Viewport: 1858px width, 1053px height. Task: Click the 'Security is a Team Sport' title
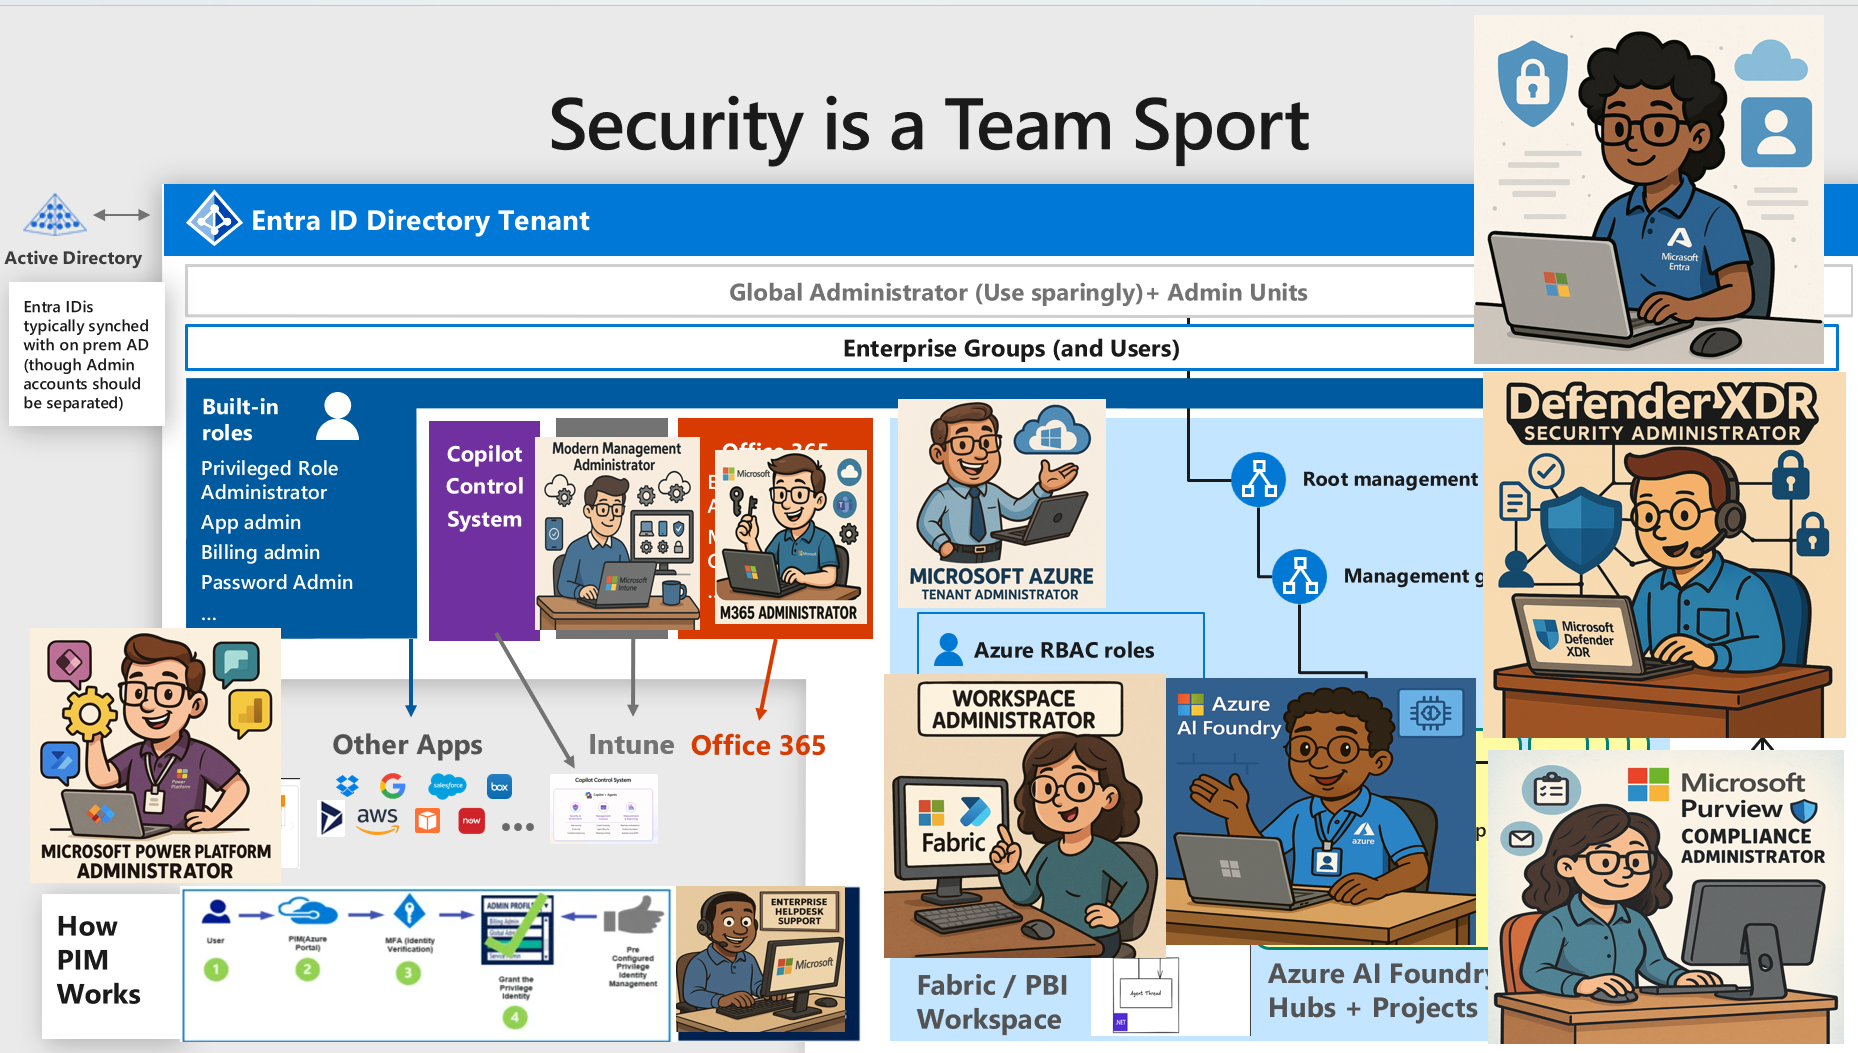click(x=929, y=126)
